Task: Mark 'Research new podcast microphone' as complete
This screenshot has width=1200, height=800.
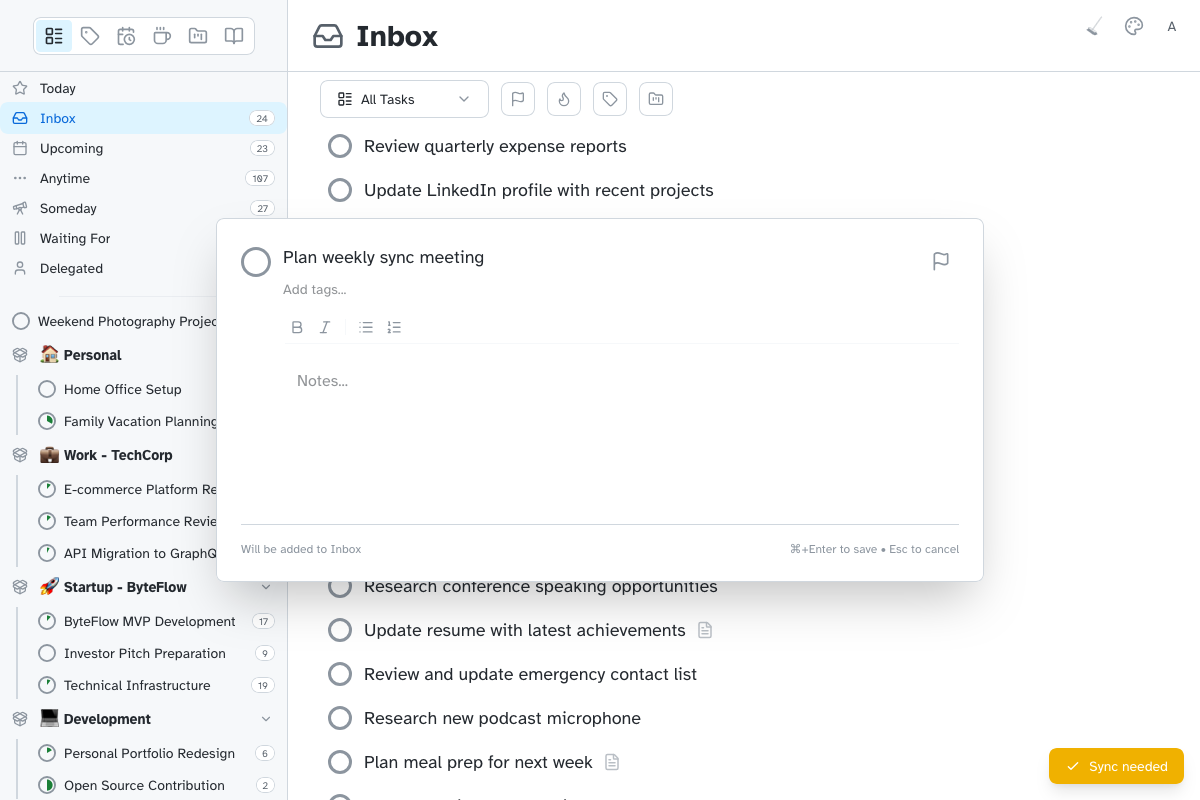Action: pos(340,718)
